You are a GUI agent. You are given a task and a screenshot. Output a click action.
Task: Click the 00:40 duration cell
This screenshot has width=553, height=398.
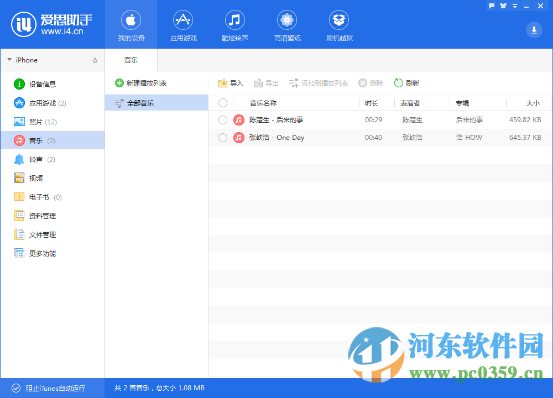point(373,137)
